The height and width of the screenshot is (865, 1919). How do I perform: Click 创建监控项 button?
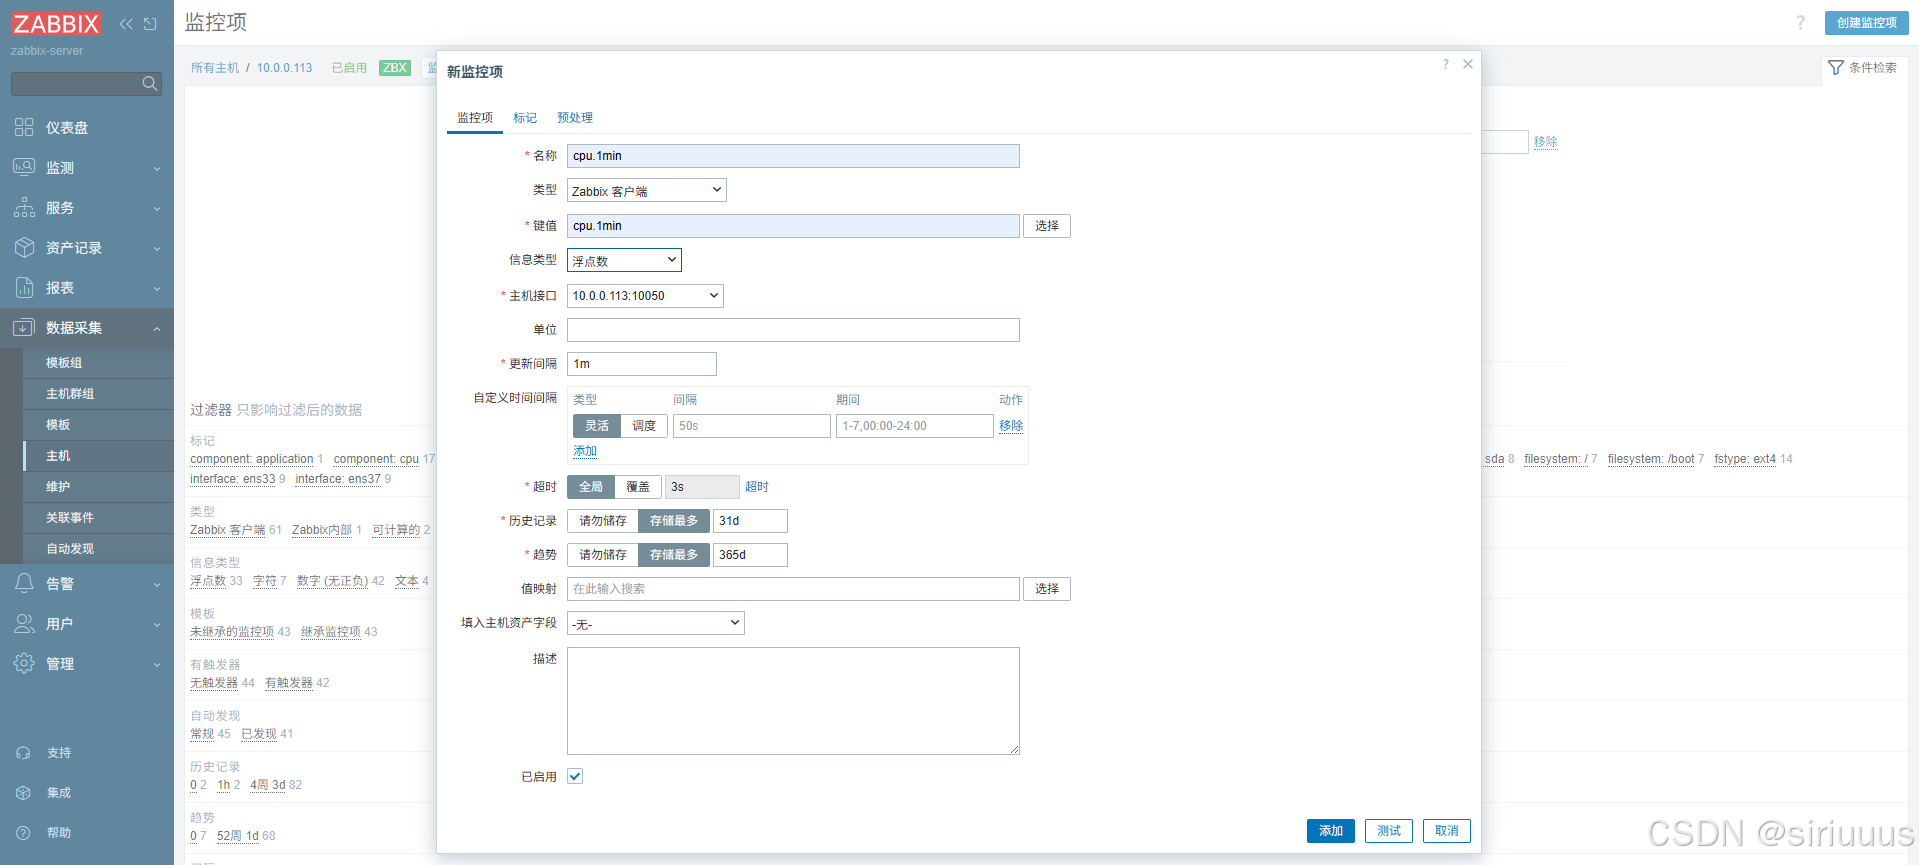point(1867,23)
